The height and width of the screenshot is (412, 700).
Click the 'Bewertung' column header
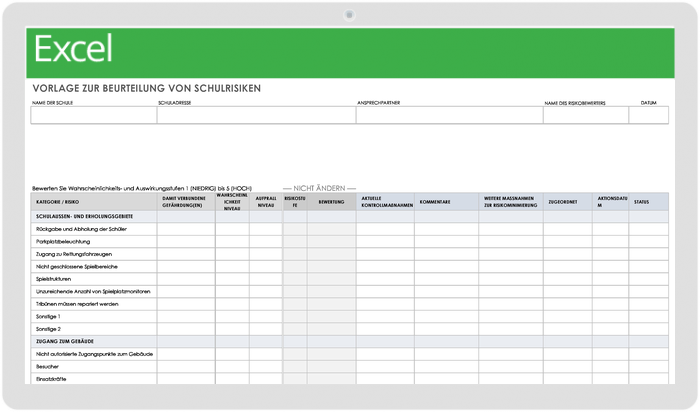click(x=331, y=202)
